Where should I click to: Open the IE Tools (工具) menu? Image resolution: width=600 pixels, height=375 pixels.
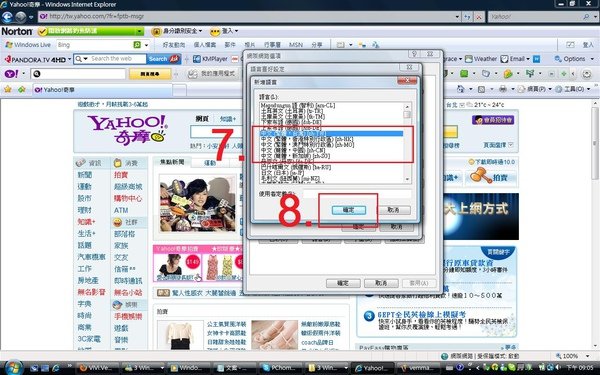pos(572,89)
